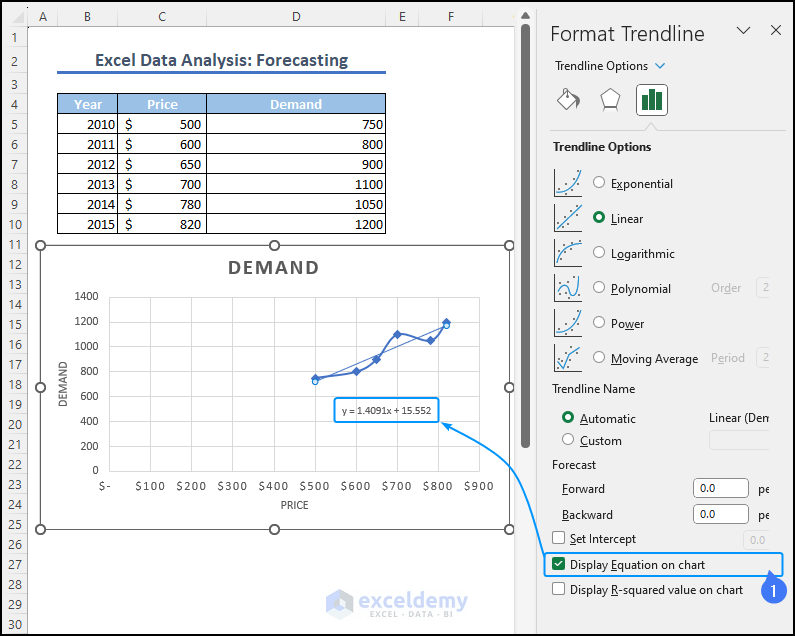Check Display R-squared value on chart

pos(558,589)
